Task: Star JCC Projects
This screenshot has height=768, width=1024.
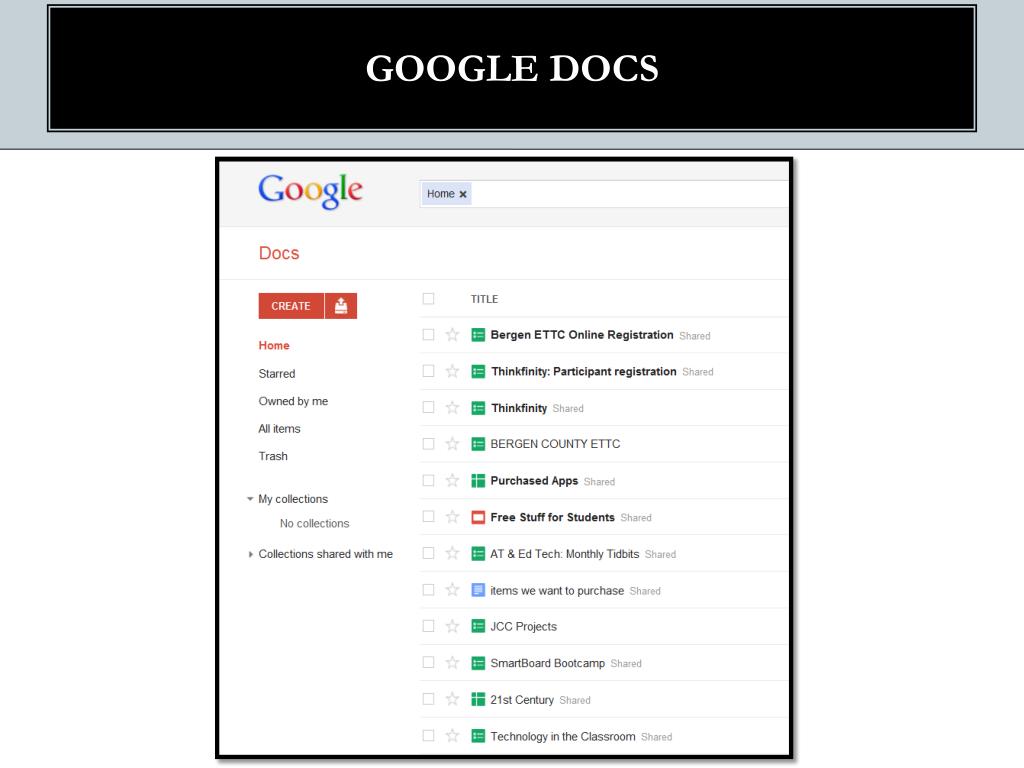Action: (452, 627)
